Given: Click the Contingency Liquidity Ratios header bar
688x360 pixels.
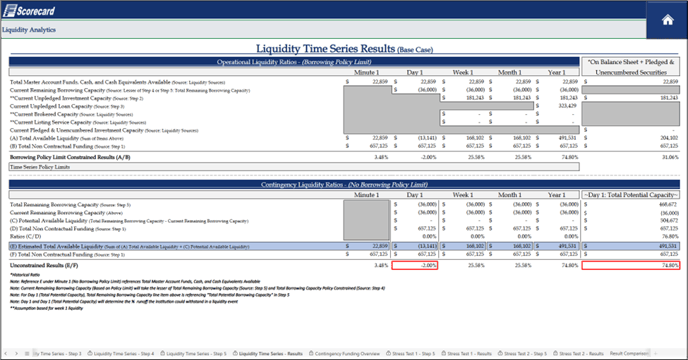Looking at the screenshot, I should [344, 184].
